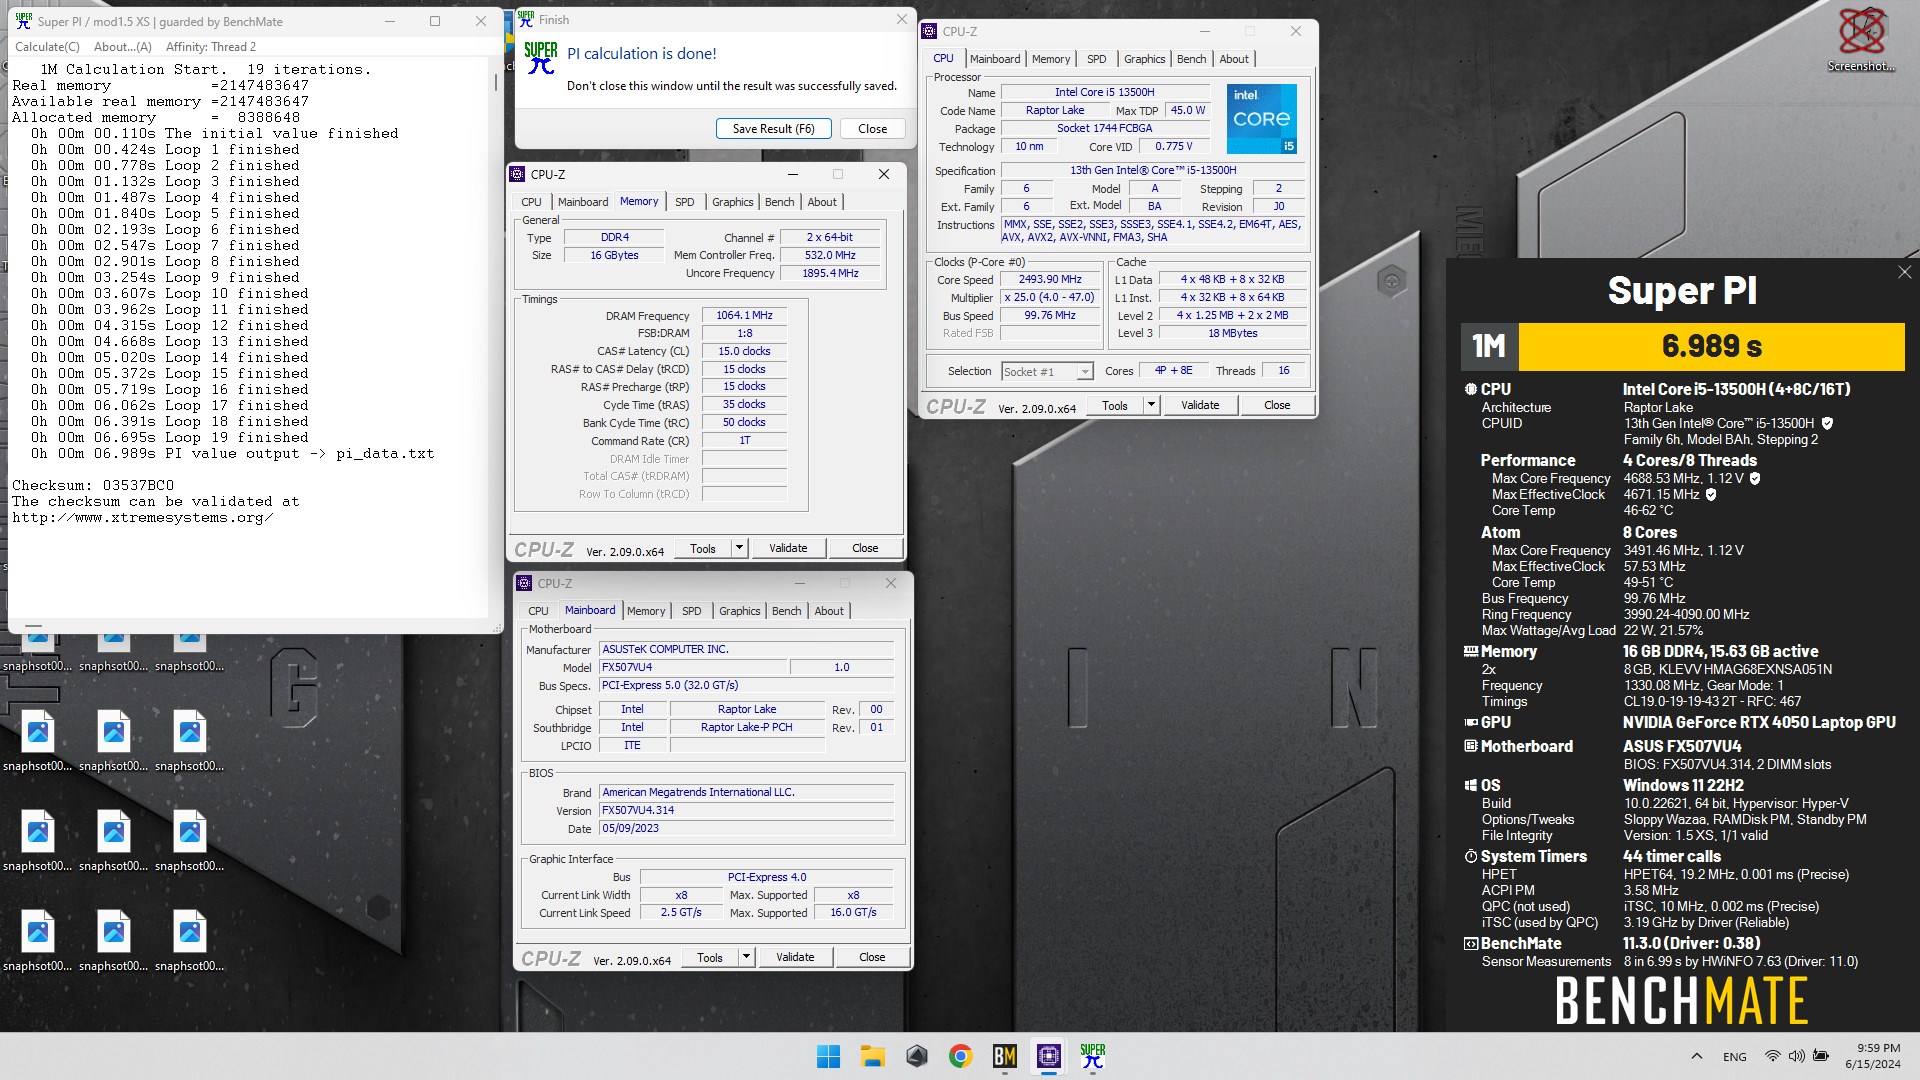This screenshot has width=1920, height=1080.
Task: Click the Core Speed value 2493.90 MHz
Action: 1050,279
